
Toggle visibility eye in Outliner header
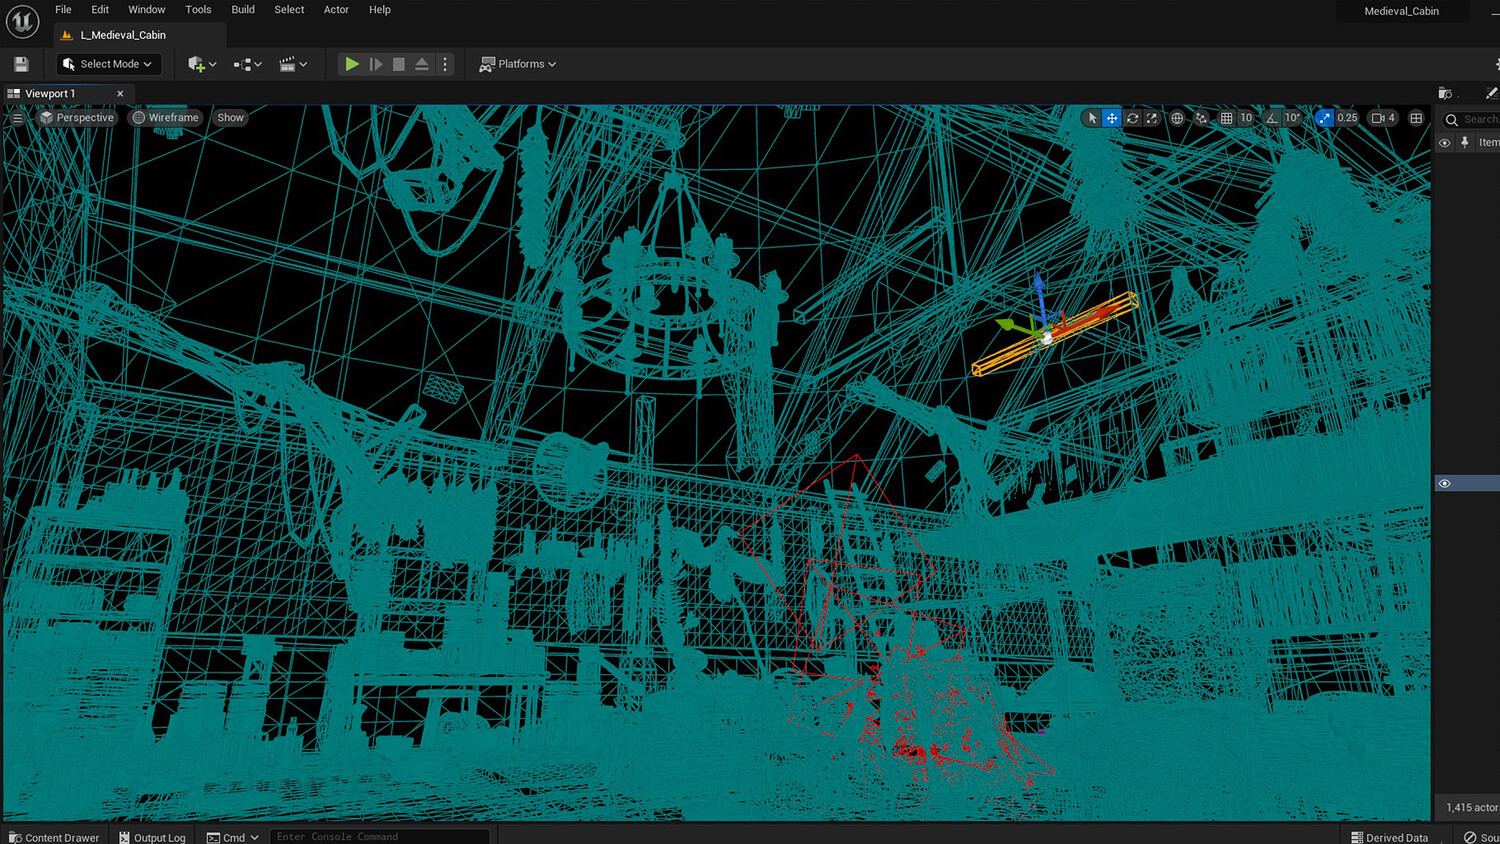point(1445,143)
